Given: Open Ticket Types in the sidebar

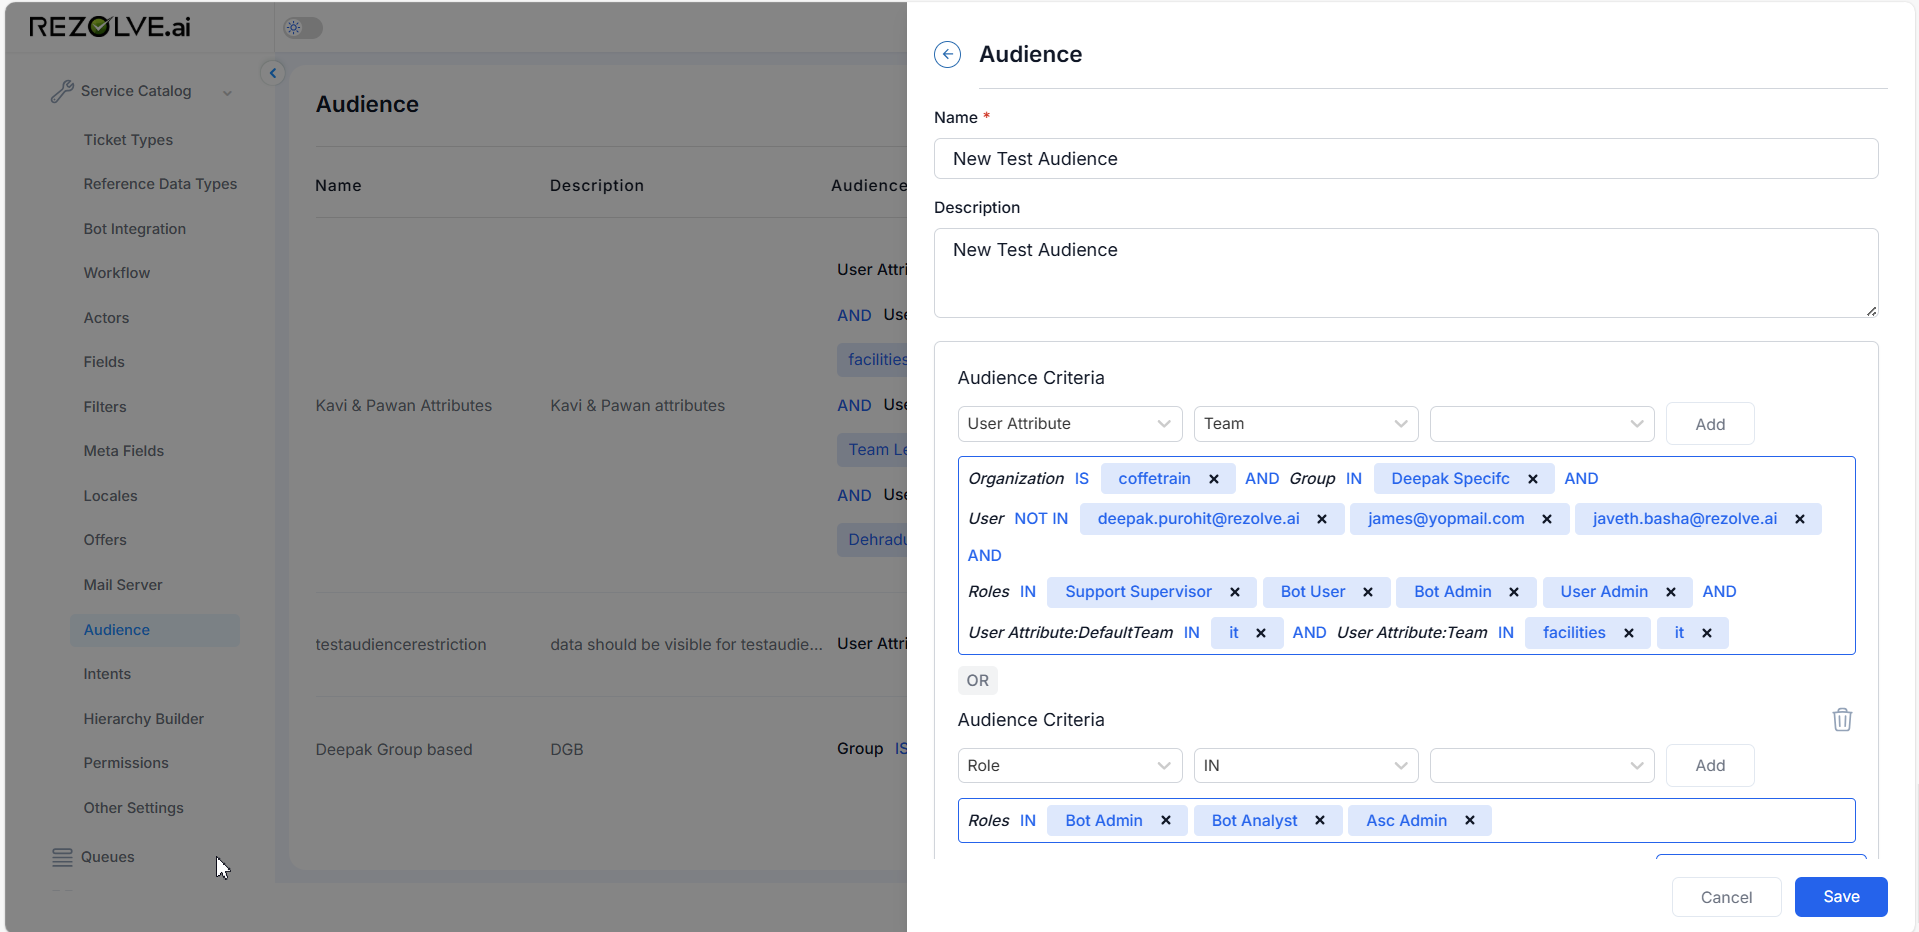Looking at the screenshot, I should coord(128,140).
